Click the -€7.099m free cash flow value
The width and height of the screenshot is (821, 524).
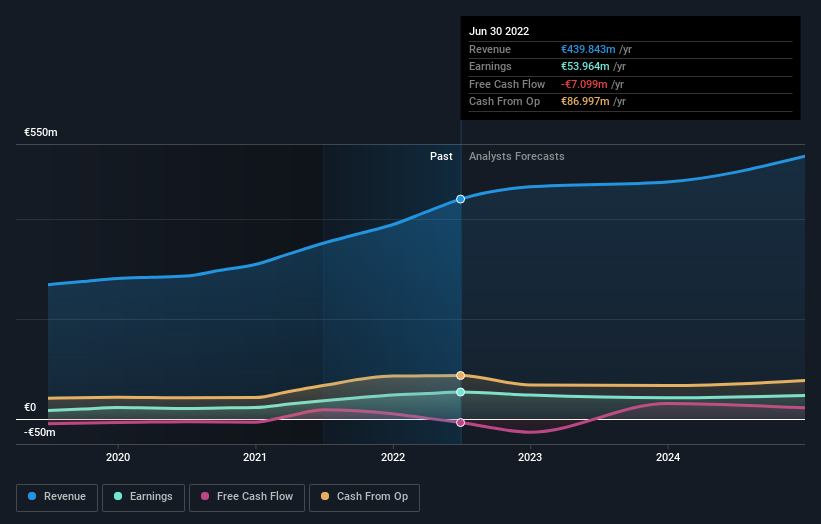(x=584, y=84)
